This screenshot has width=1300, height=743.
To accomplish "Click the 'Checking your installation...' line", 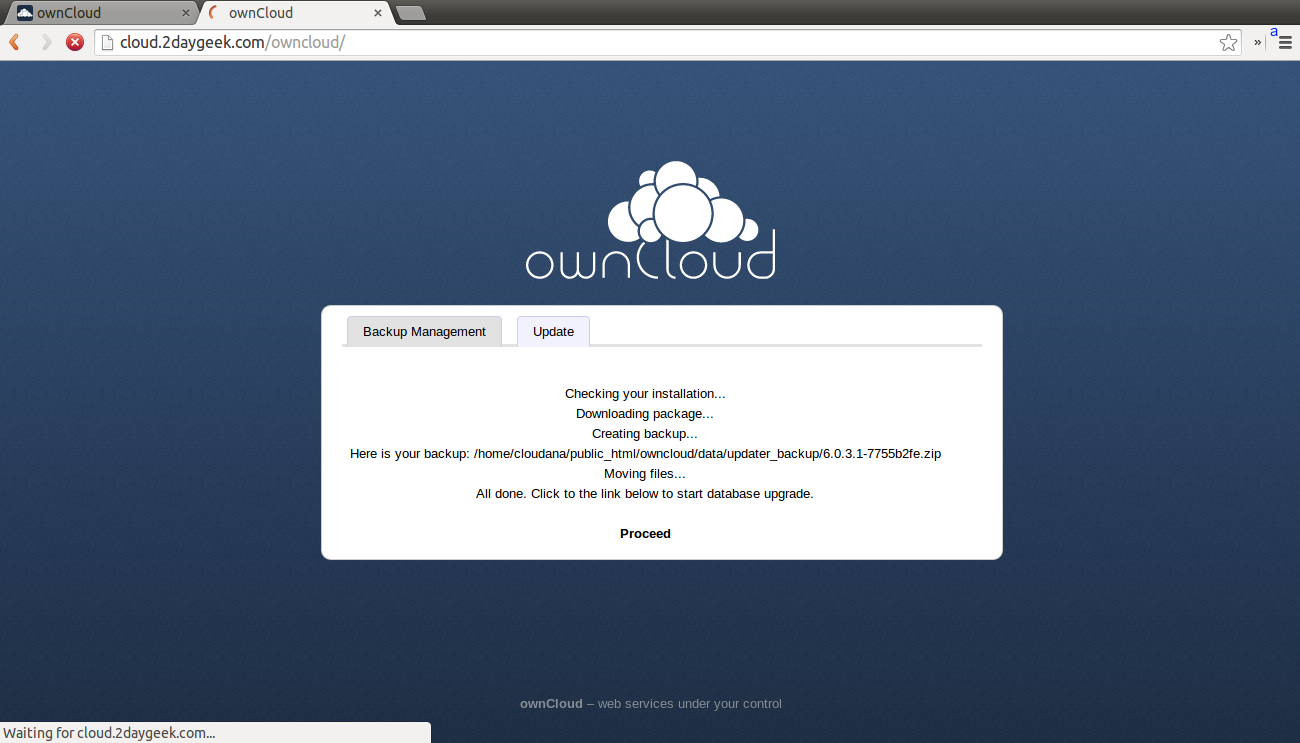I will click(x=645, y=393).
